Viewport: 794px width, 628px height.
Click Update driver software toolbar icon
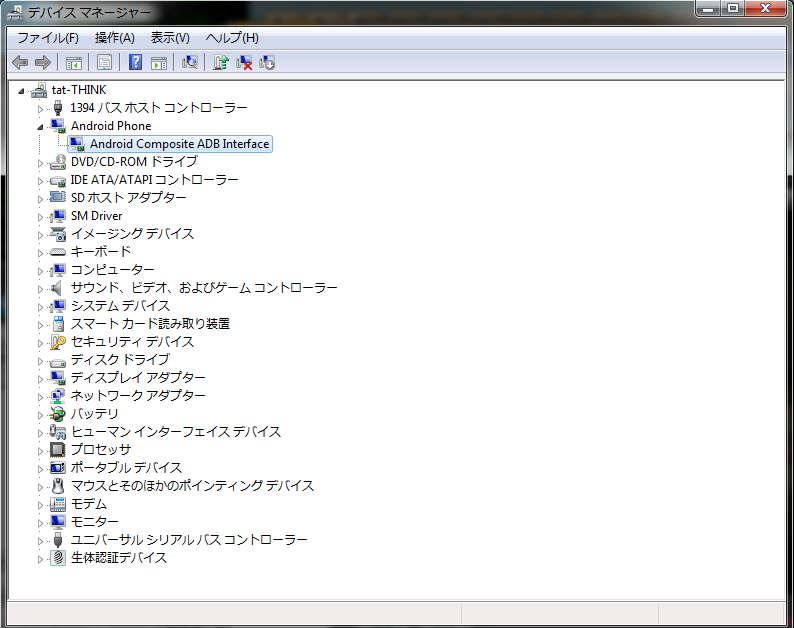click(x=221, y=62)
